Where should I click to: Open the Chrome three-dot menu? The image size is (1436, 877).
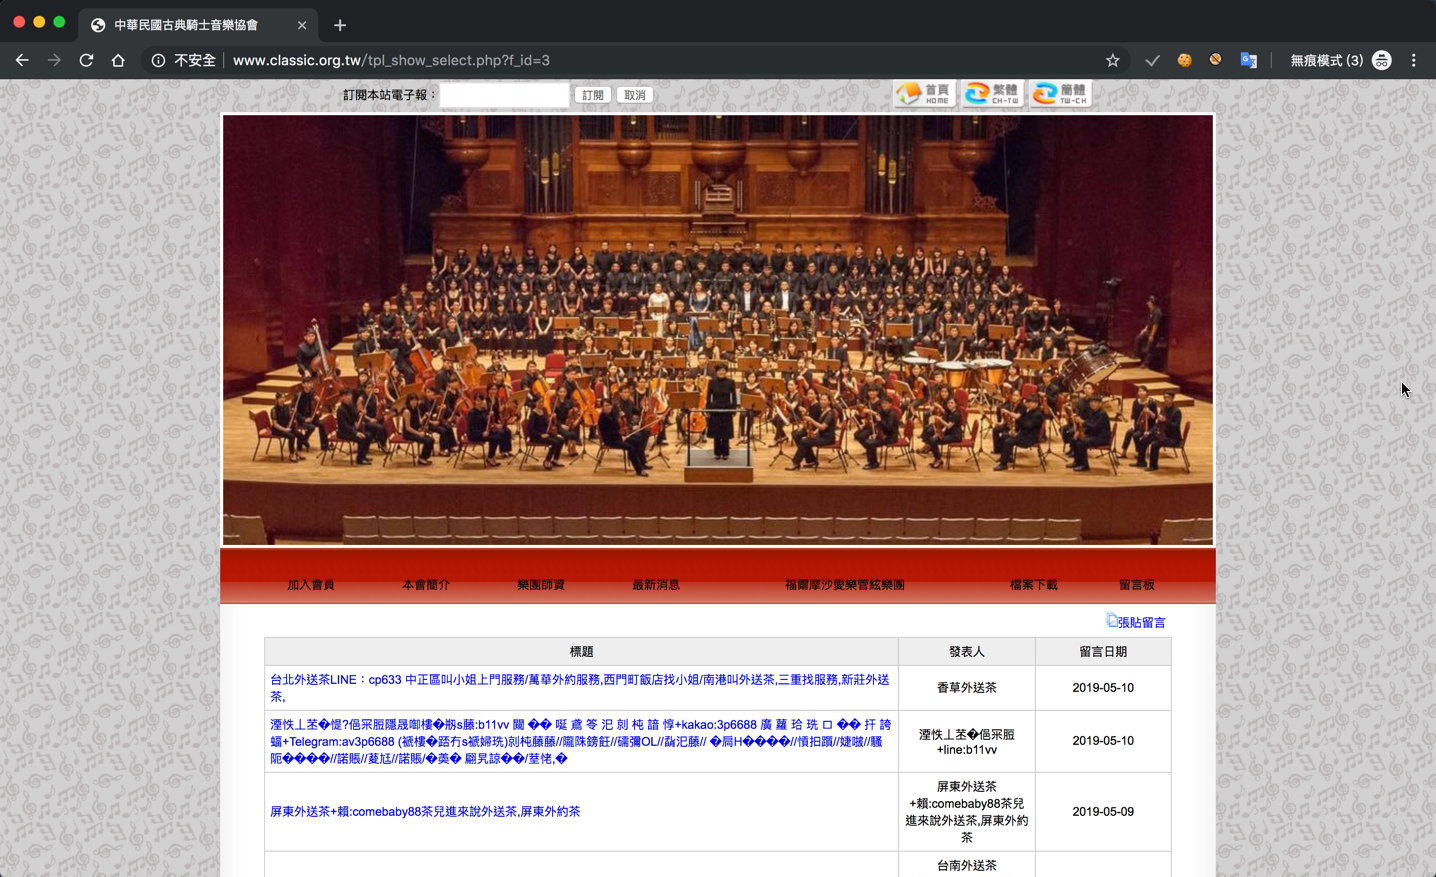[x=1413, y=60]
